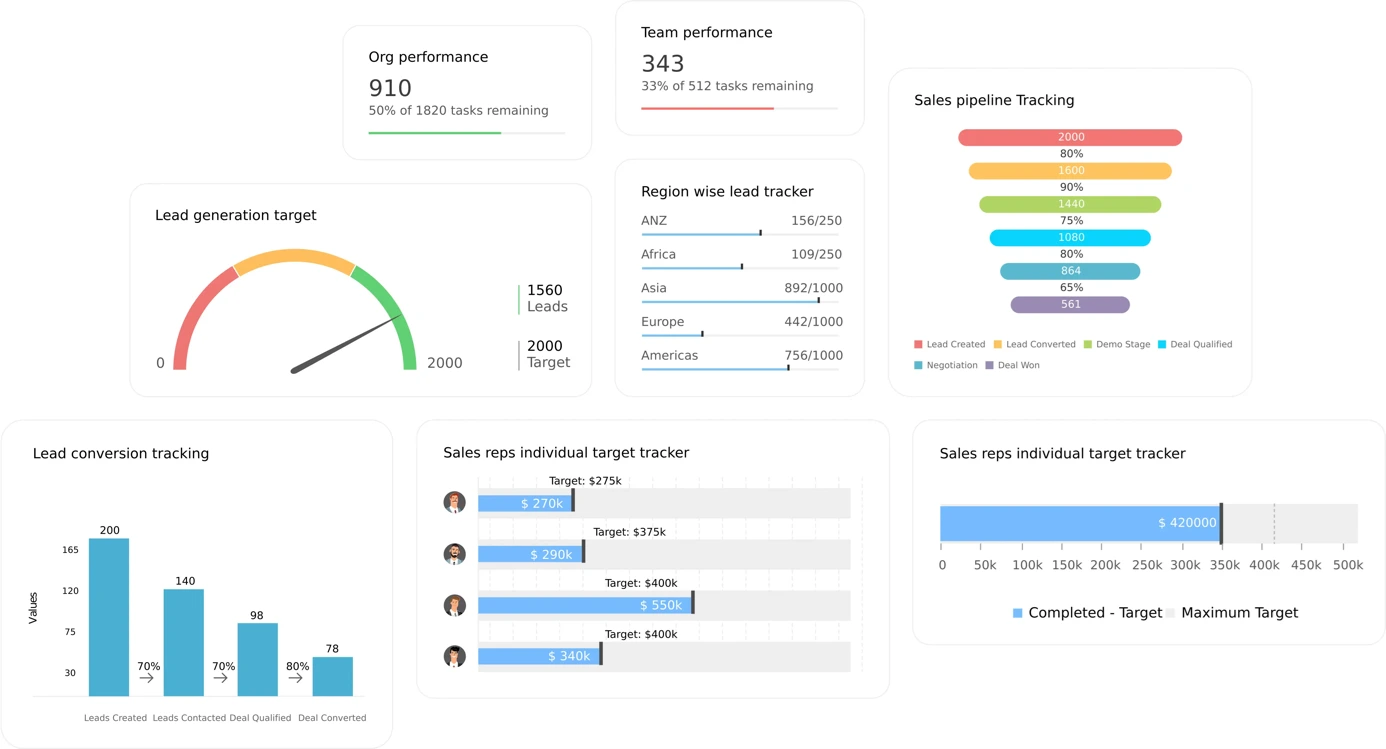Click the third sales rep's avatar photo
The width and height of the screenshot is (1386, 749).
[x=456, y=605]
